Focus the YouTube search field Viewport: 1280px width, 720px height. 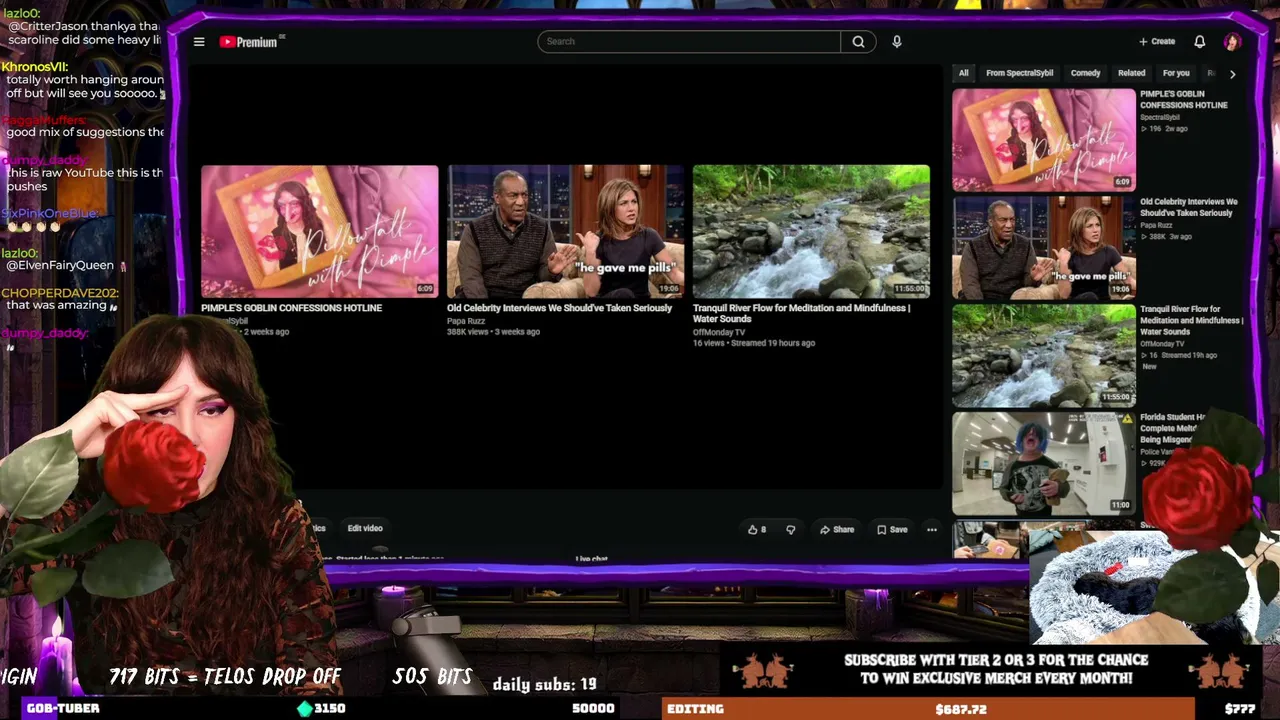click(x=689, y=41)
